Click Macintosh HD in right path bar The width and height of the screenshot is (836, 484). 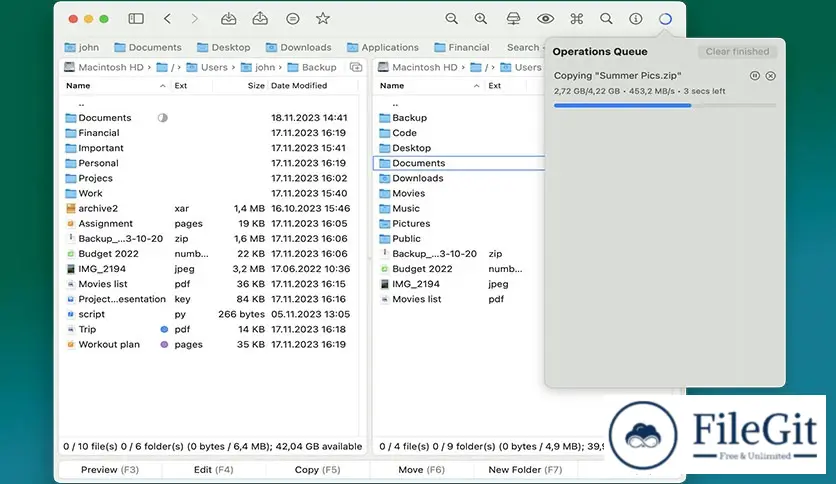tap(417, 67)
